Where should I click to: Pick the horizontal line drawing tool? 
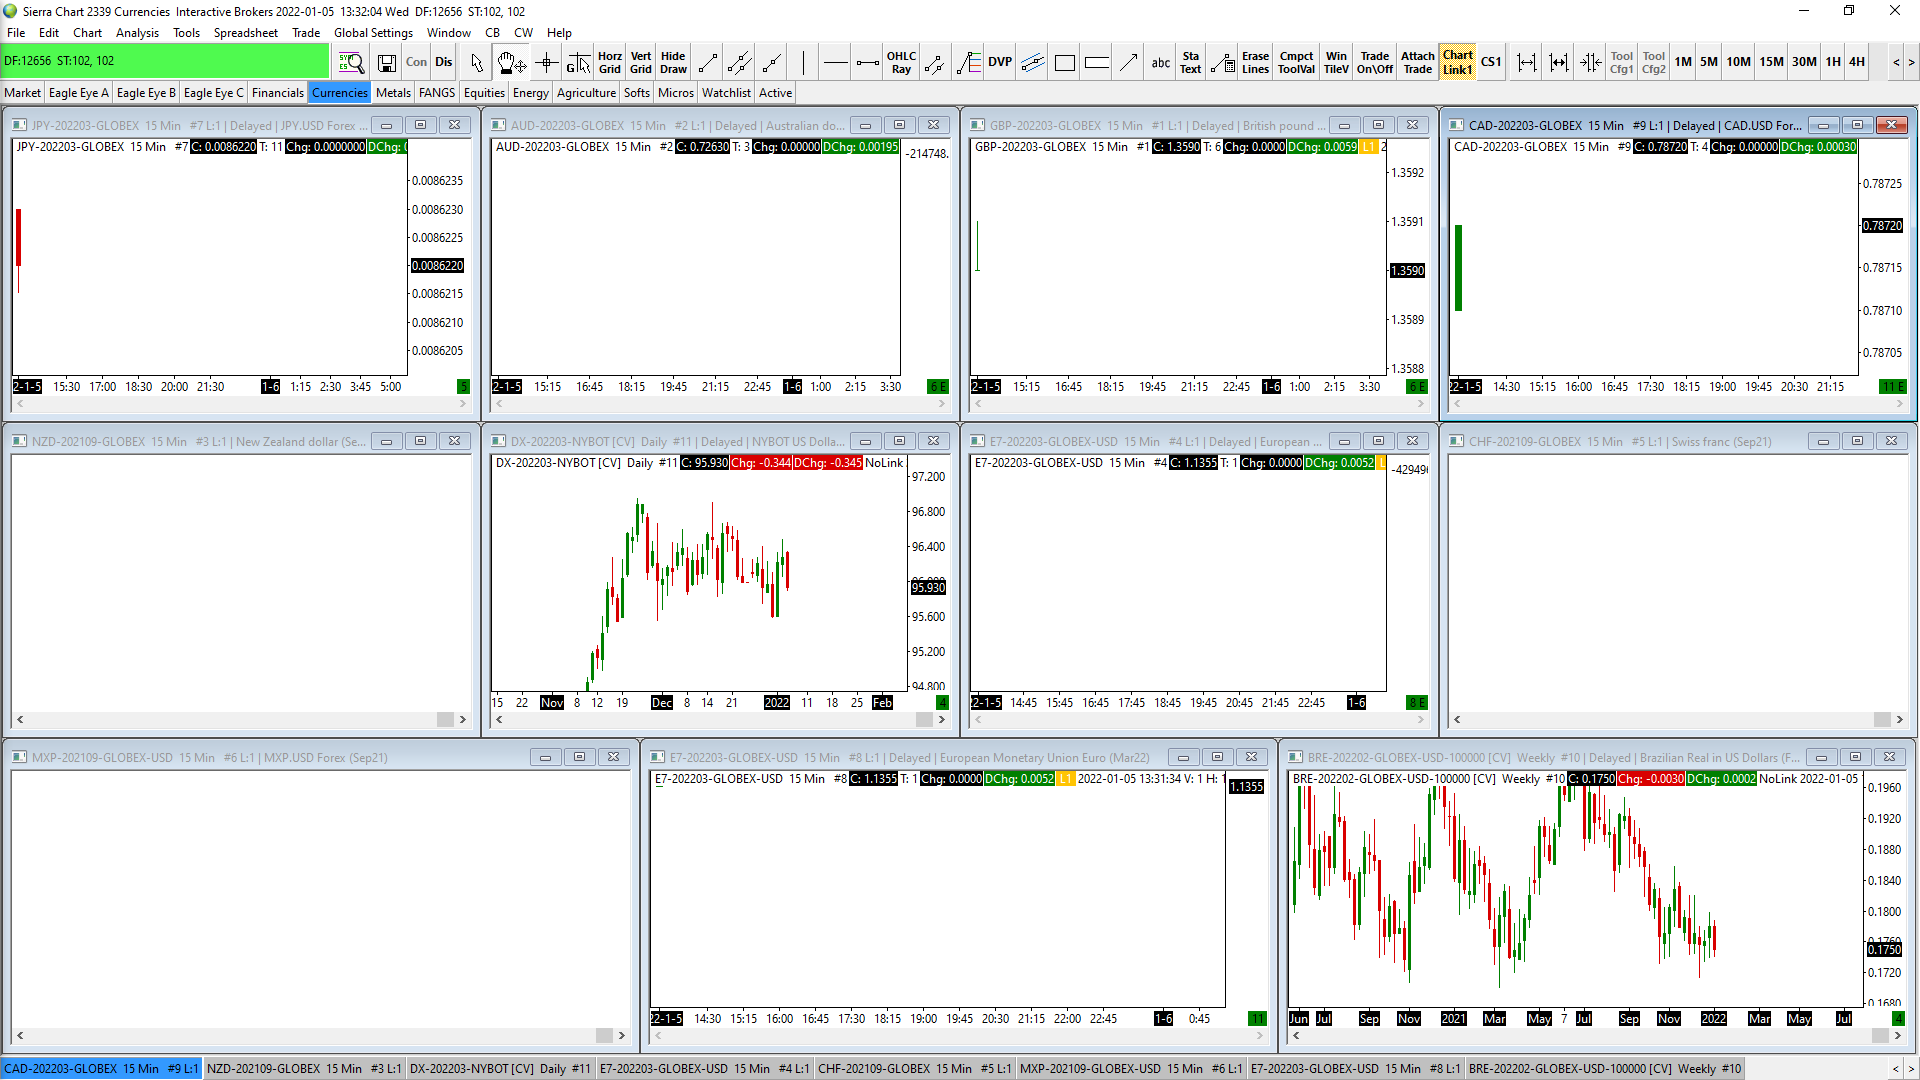point(835,62)
